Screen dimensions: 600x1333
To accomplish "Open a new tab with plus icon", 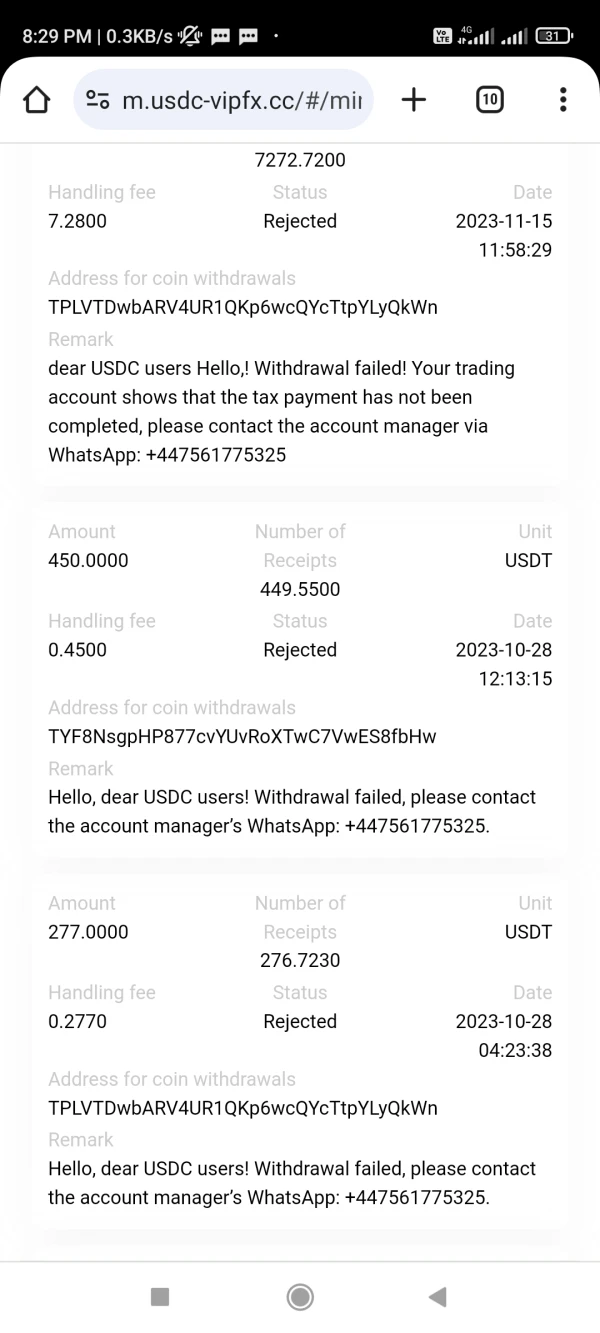I will [x=413, y=99].
